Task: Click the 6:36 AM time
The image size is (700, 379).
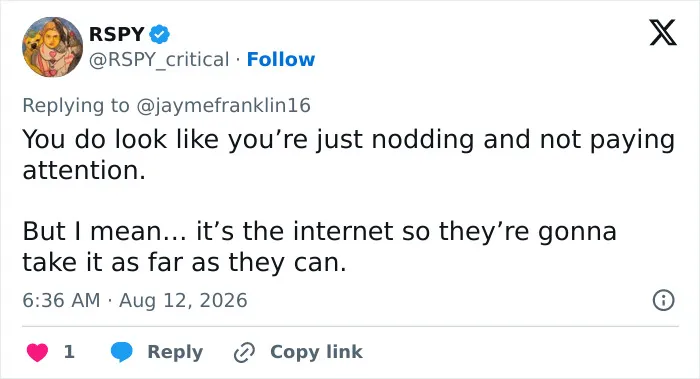Action: (61, 300)
